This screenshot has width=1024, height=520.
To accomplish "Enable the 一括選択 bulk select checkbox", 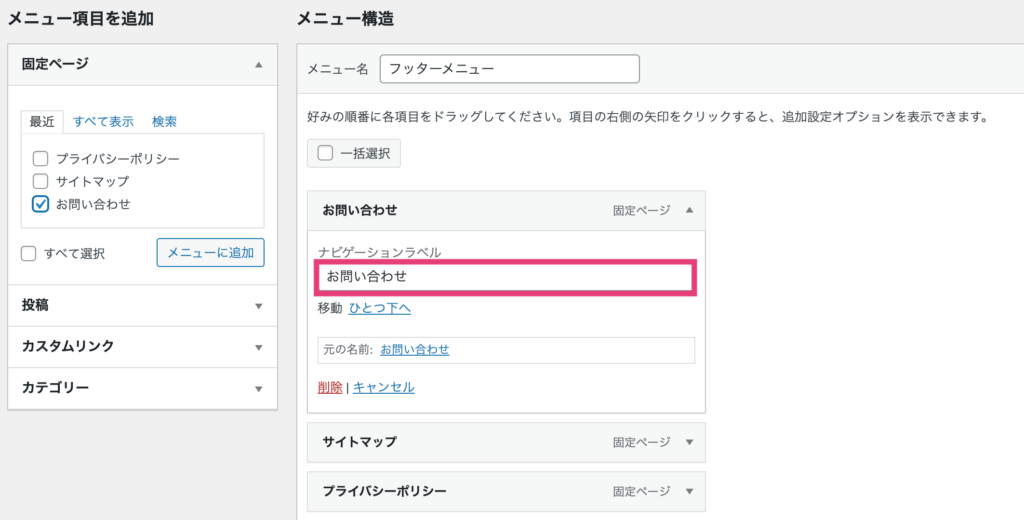I will (325, 154).
